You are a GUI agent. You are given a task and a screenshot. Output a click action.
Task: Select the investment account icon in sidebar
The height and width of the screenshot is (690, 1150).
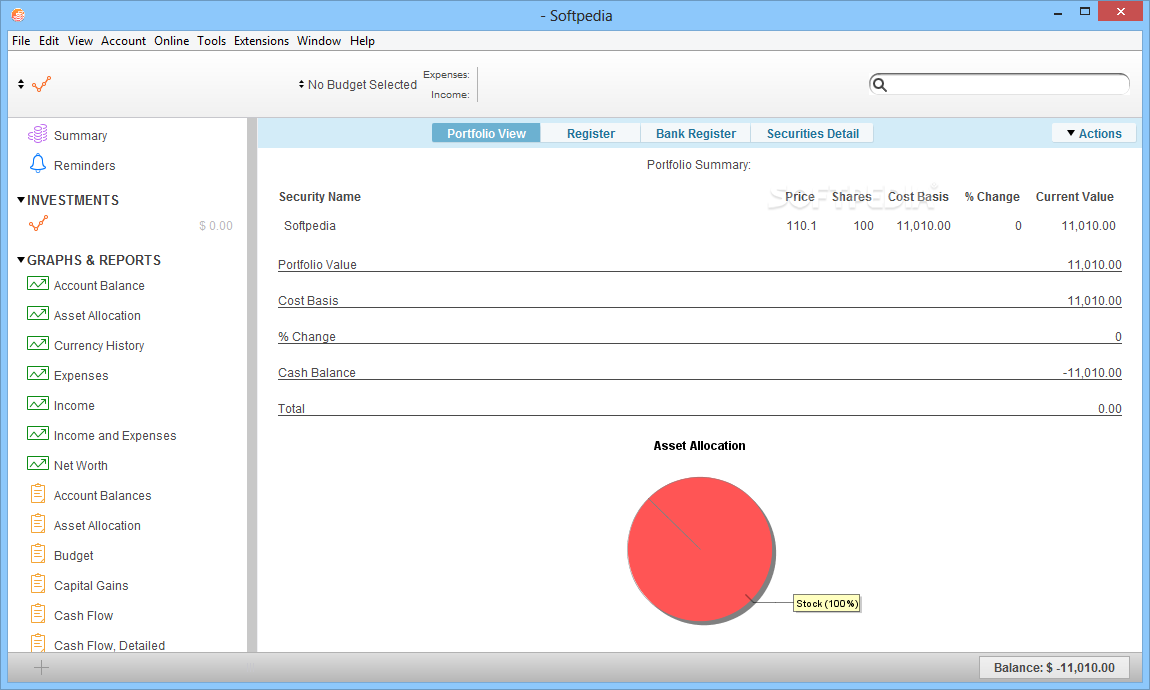(x=39, y=224)
